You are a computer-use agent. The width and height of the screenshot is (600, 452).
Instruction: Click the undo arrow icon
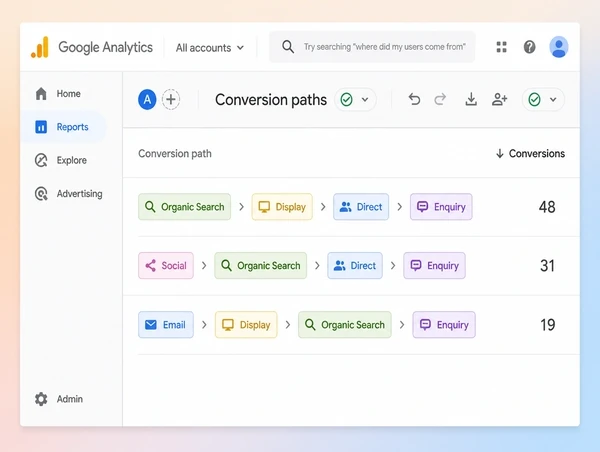[414, 100]
